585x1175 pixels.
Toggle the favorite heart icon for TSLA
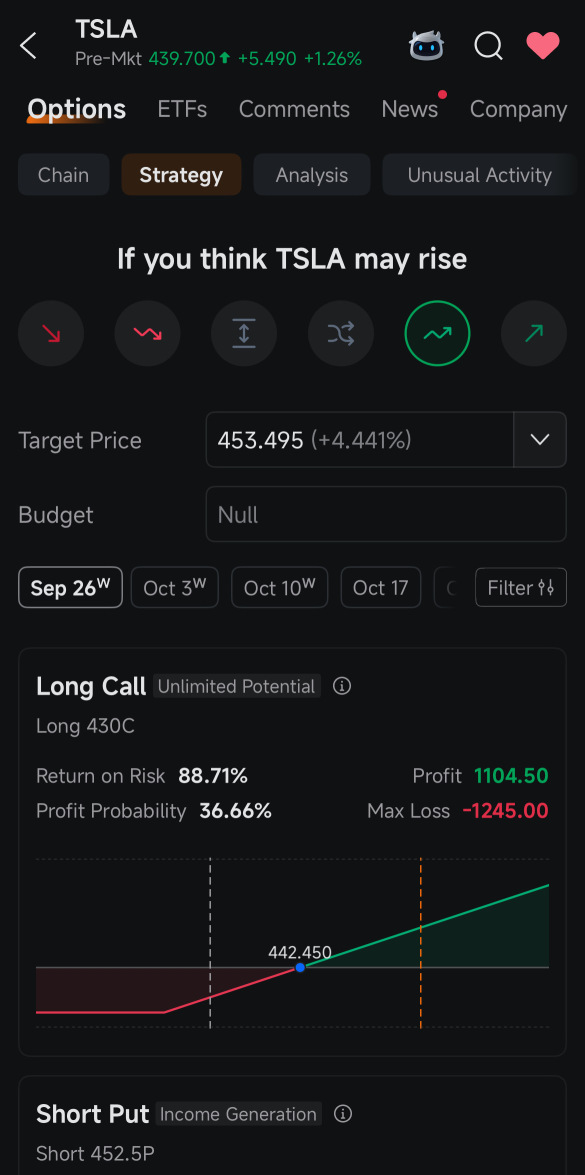[x=543, y=45]
